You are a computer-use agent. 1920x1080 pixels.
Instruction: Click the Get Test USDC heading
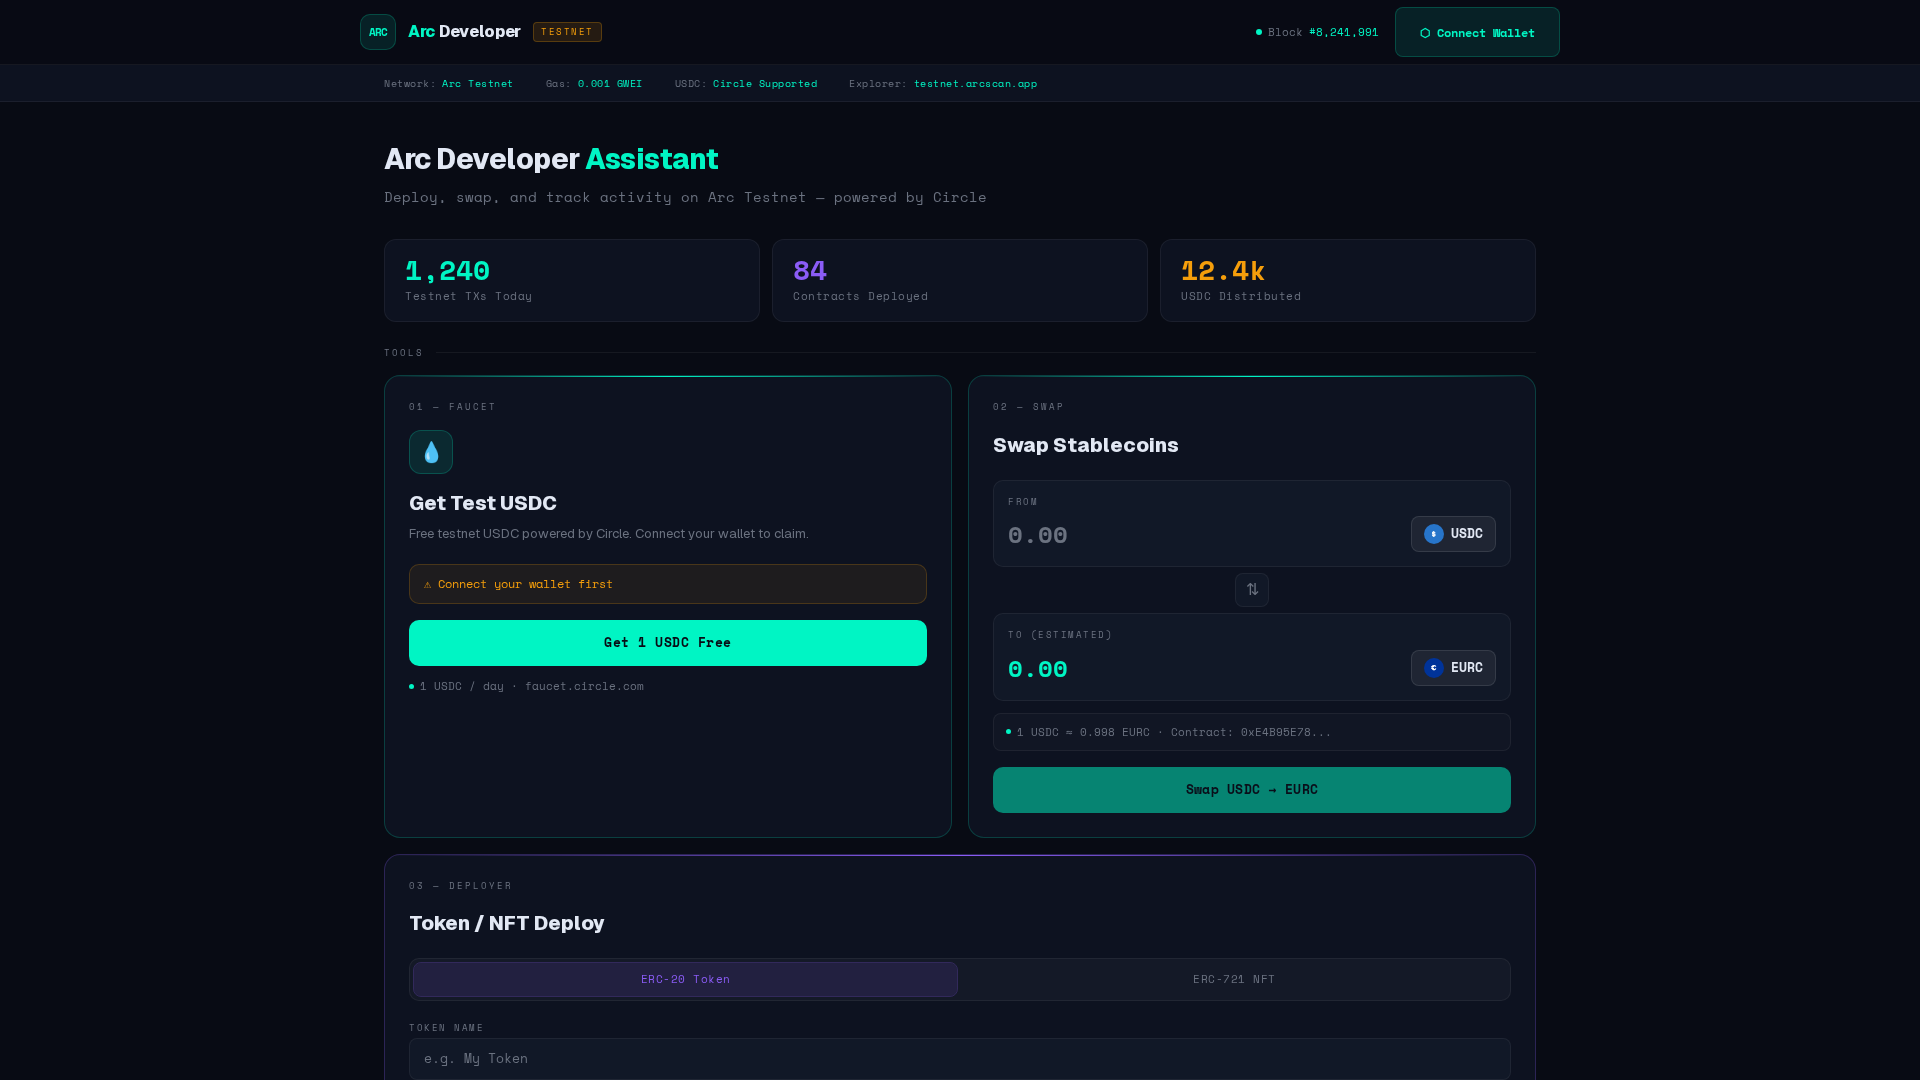coord(483,503)
